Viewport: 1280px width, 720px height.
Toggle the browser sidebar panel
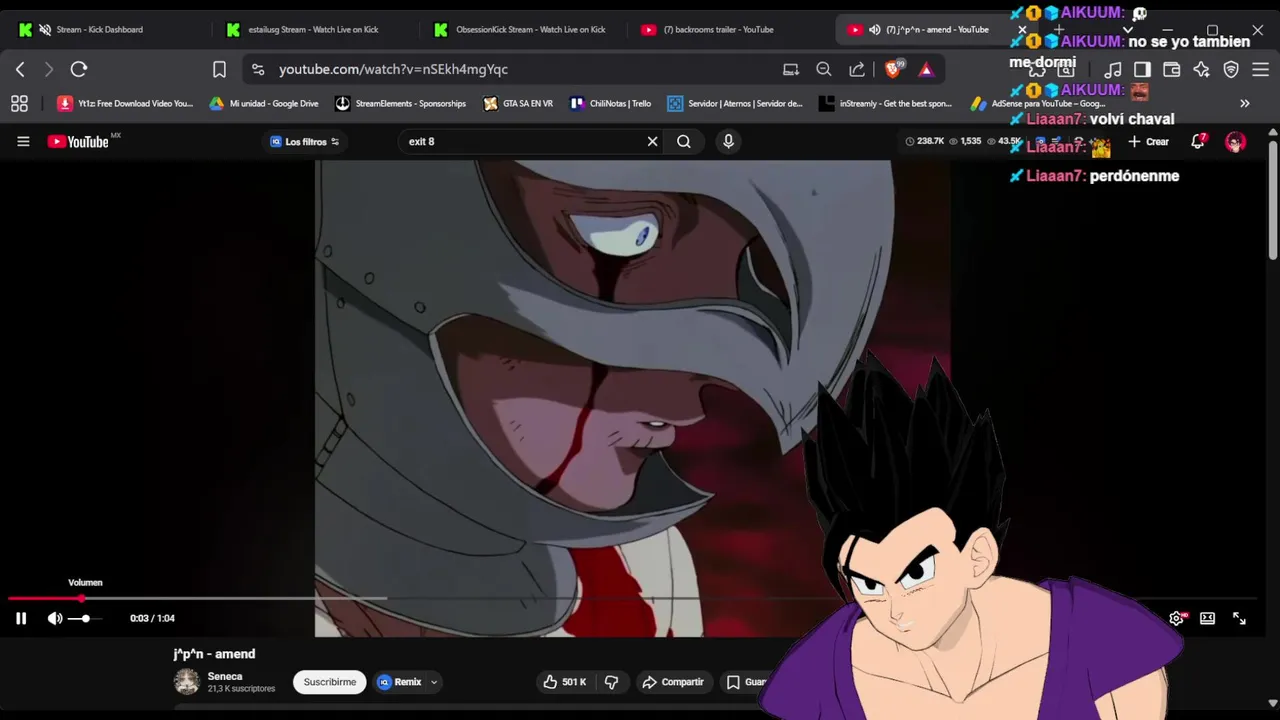coord(1142,69)
